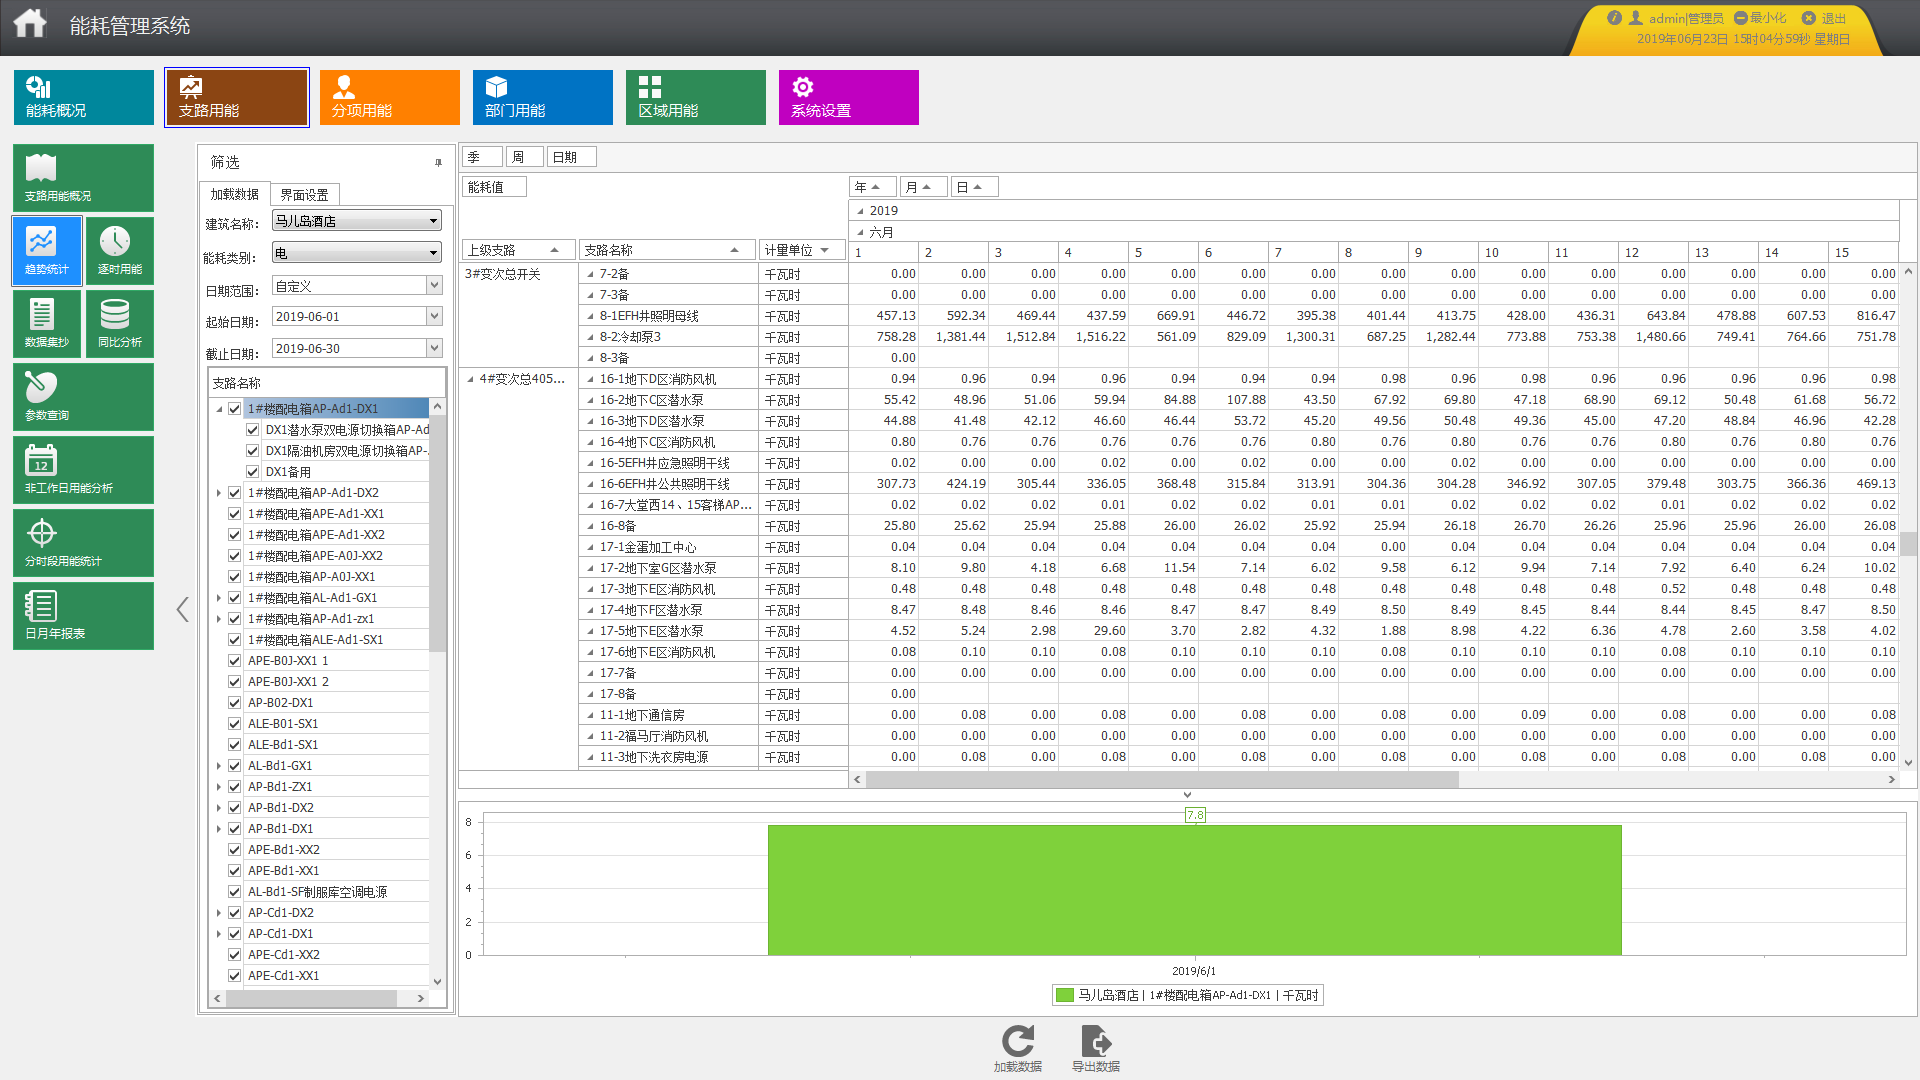Image resolution: width=1920 pixels, height=1080 pixels.
Task: Open 起始日期 start date dropdown
Action: click(434, 317)
